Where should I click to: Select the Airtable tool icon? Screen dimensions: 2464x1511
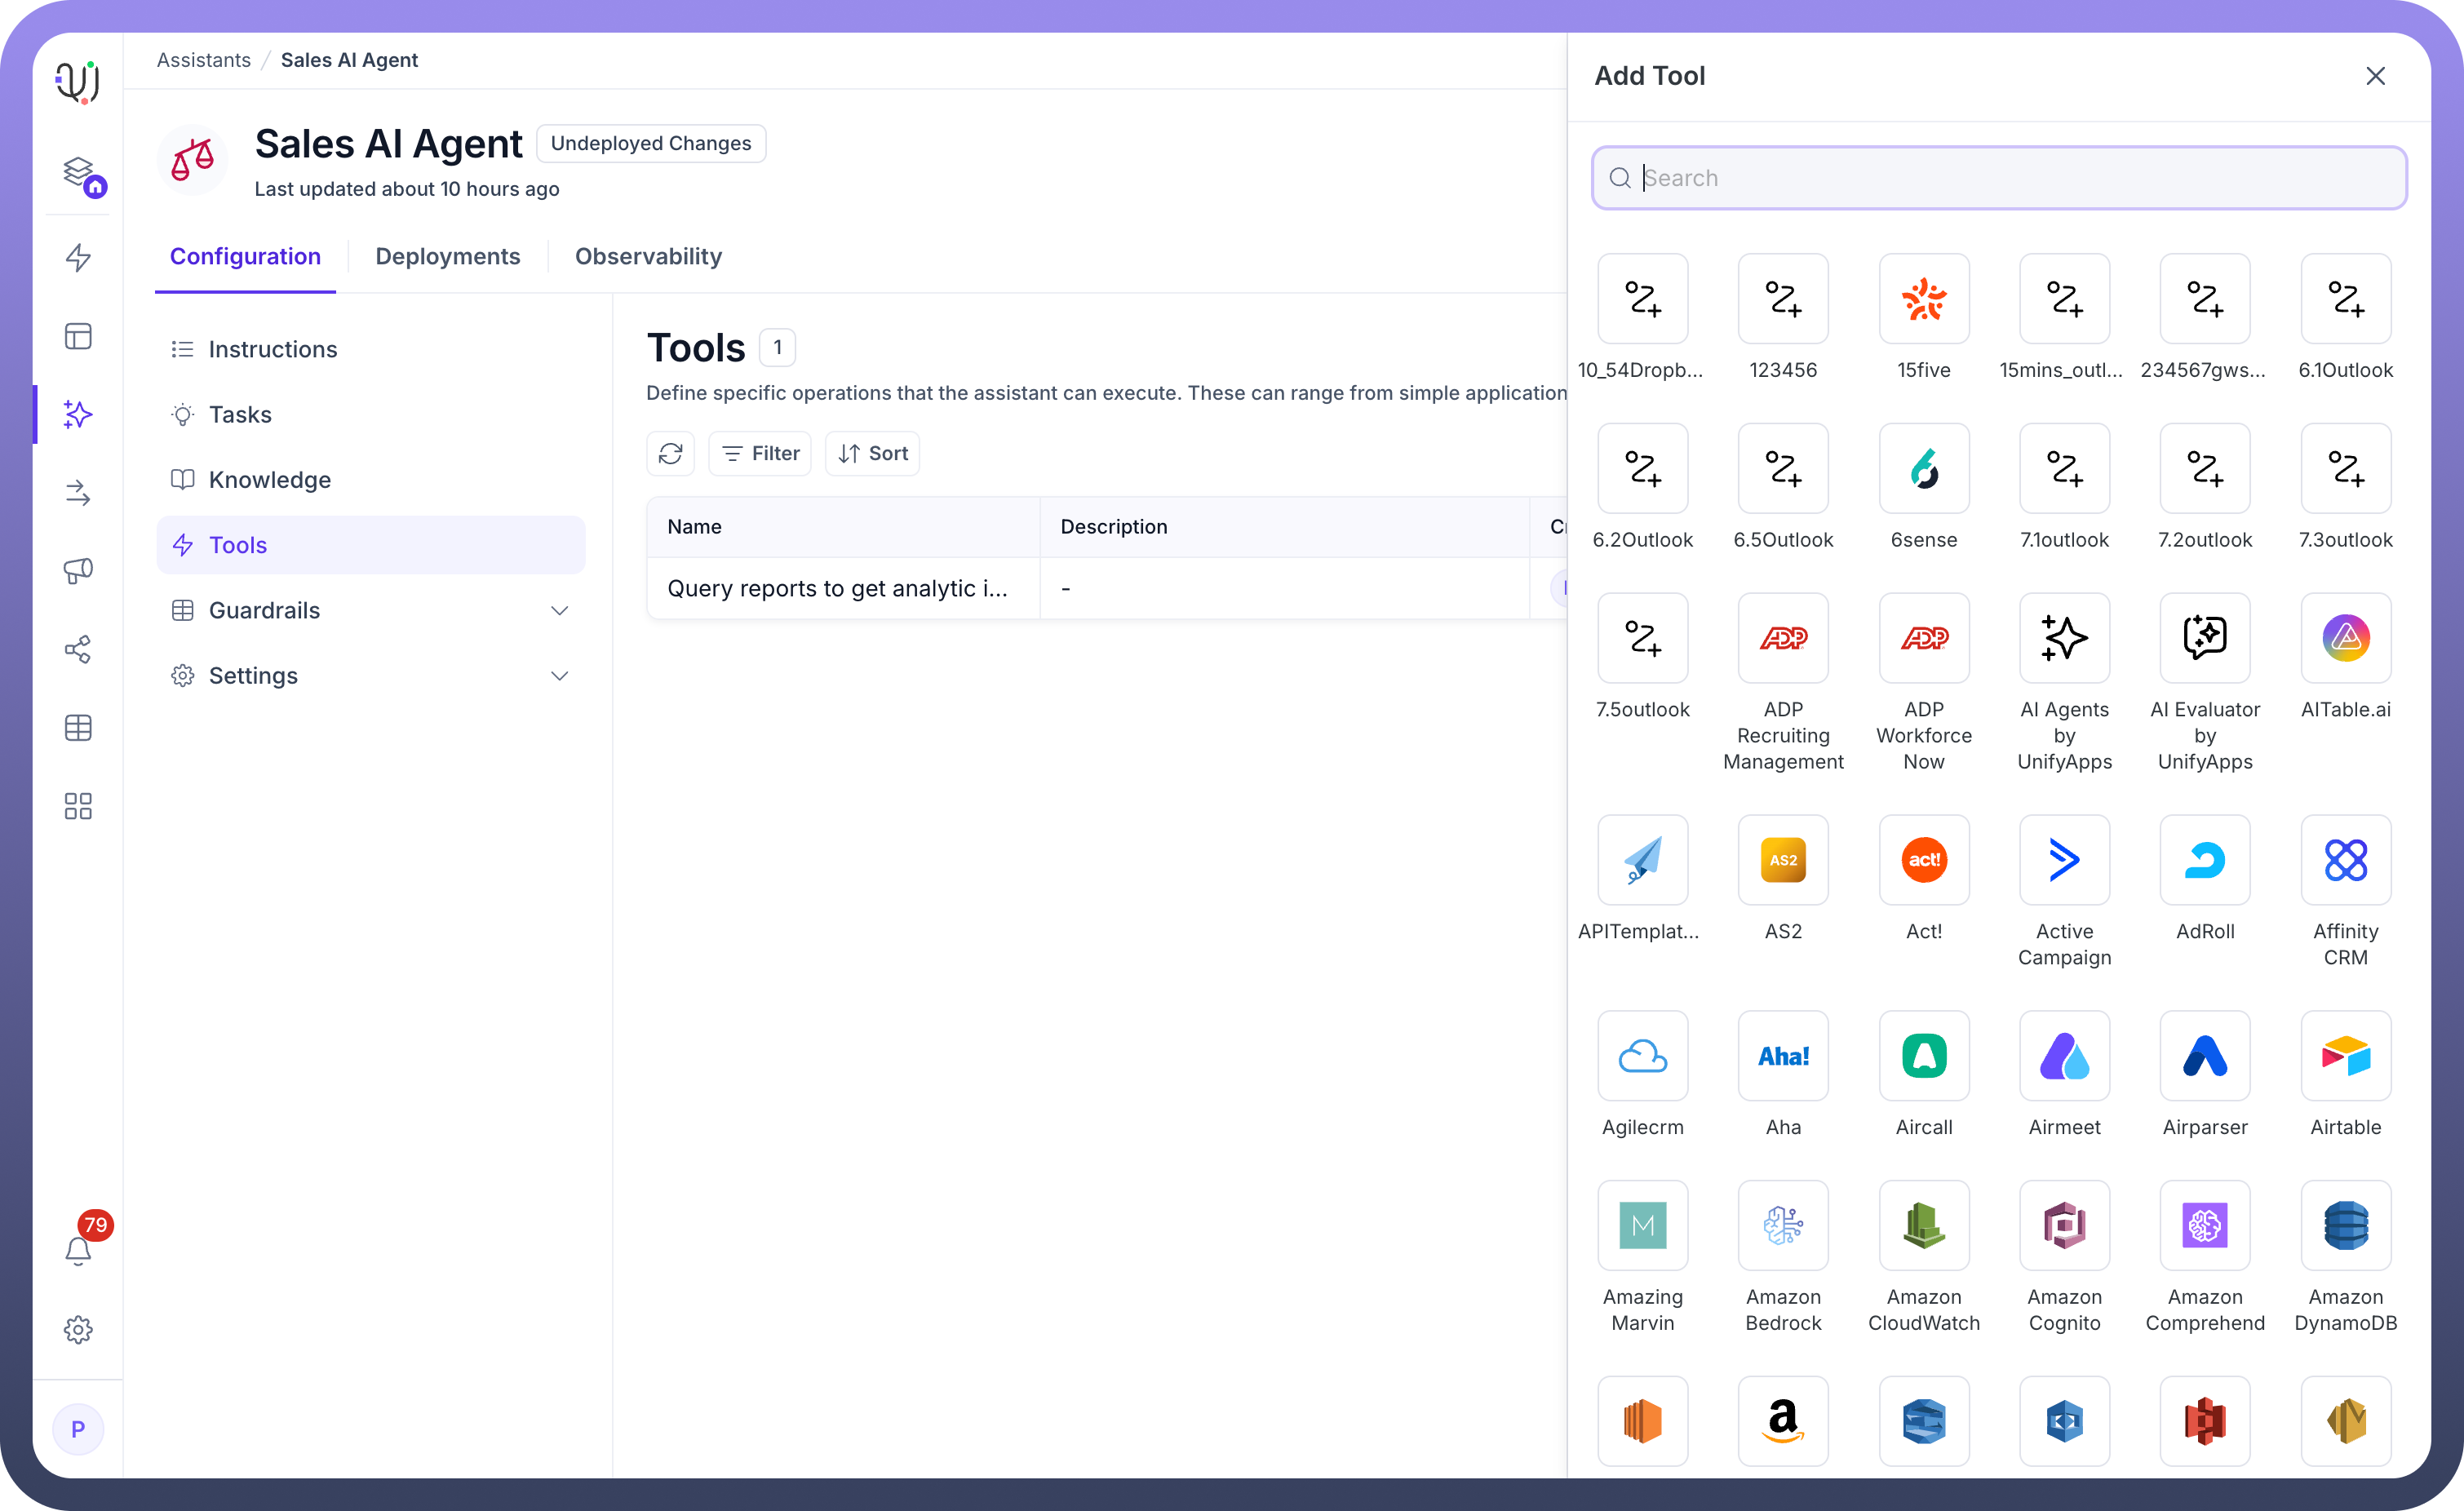[2345, 1056]
